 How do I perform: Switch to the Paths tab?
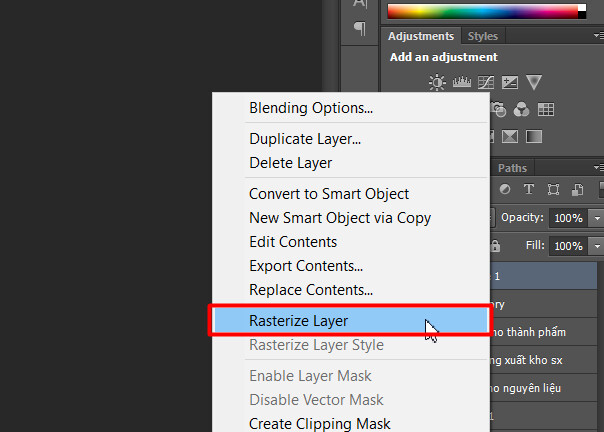512,168
